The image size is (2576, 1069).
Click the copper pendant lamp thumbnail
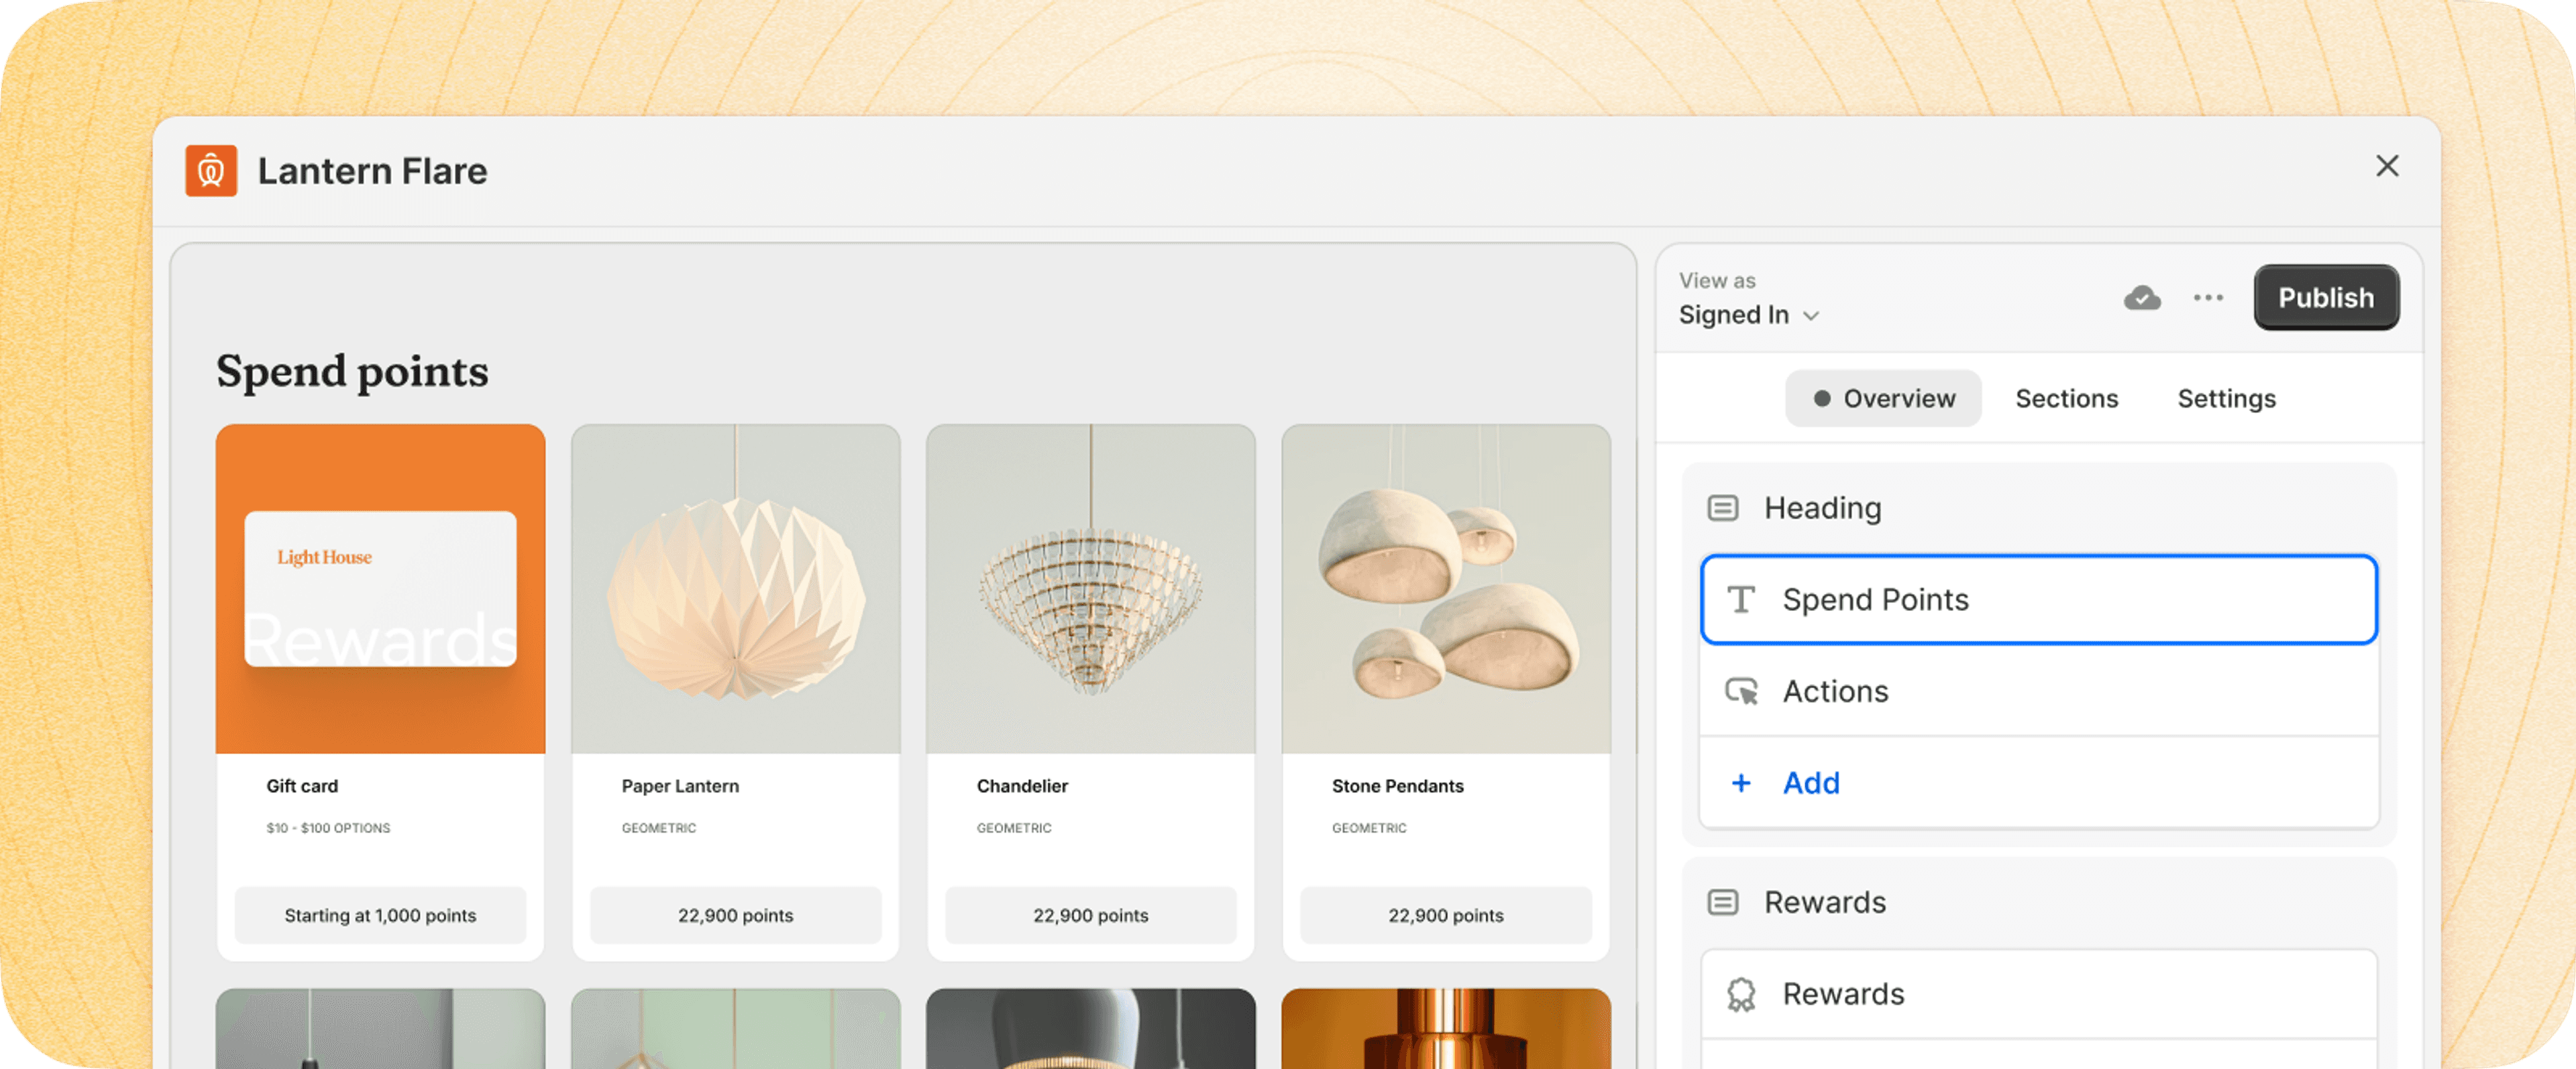tap(1445, 1028)
